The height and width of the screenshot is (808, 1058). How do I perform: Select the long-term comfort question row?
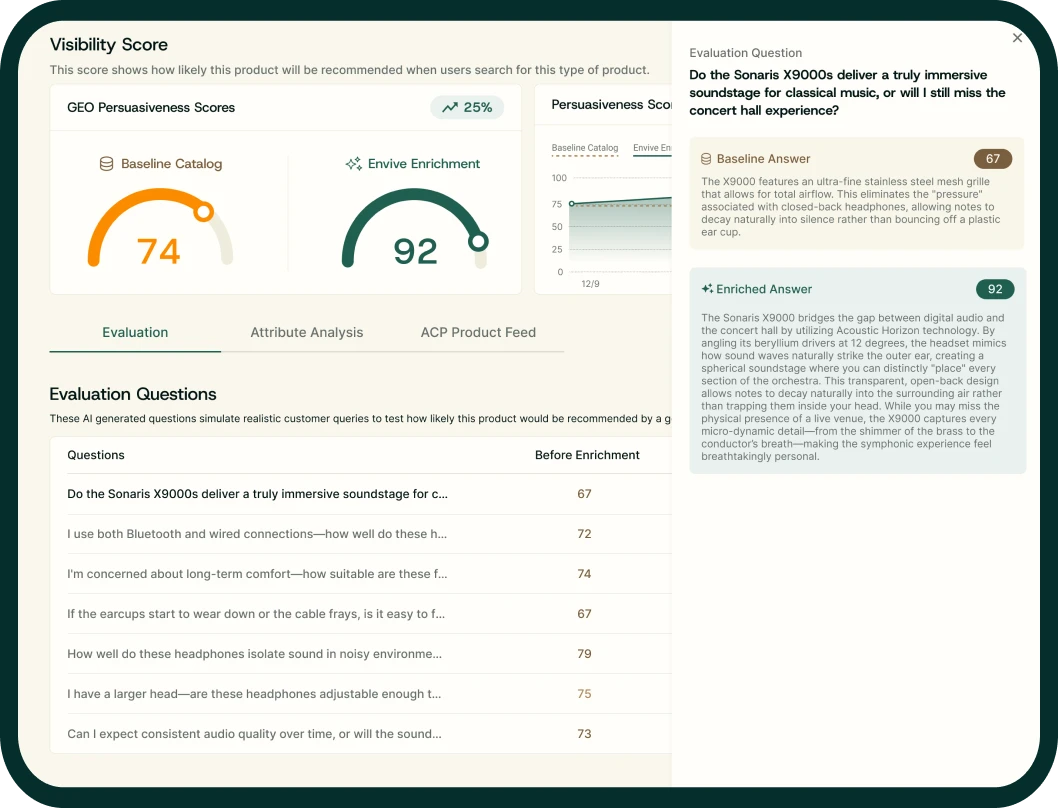(x=369, y=574)
